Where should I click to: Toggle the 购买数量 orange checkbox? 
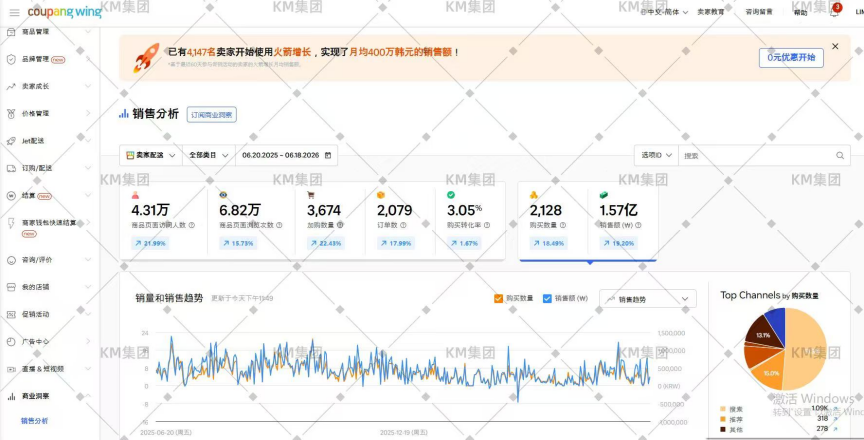tap(498, 298)
